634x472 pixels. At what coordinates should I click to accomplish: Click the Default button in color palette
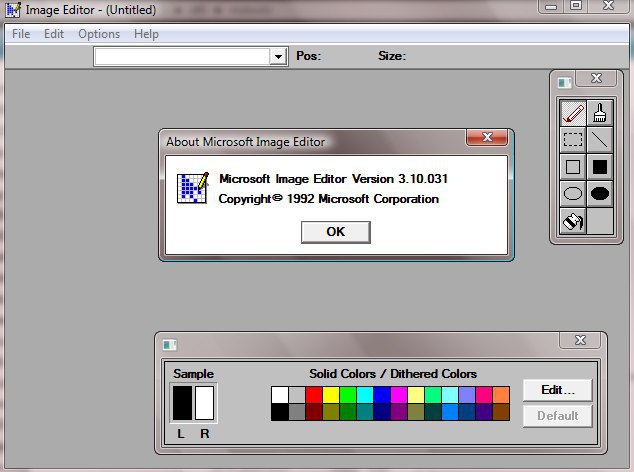[x=558, y=416]
